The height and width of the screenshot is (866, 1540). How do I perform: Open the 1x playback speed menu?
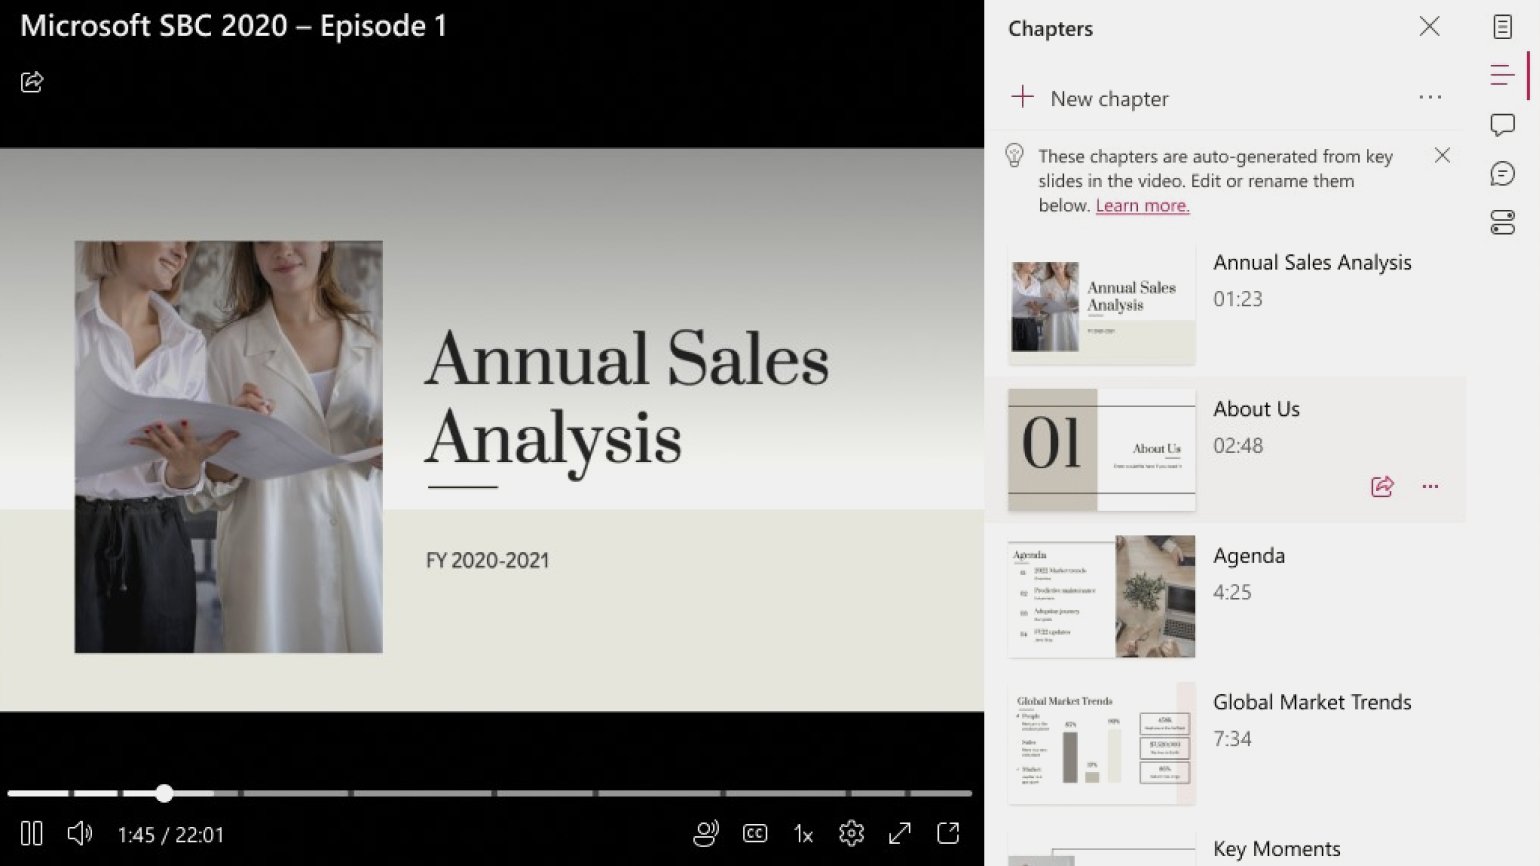(803, 834)
